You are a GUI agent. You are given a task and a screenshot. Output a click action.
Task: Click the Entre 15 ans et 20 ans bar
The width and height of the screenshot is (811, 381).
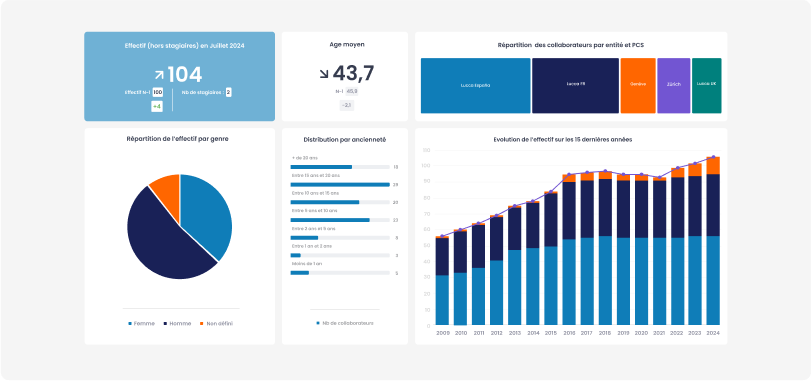coord(340,185)
